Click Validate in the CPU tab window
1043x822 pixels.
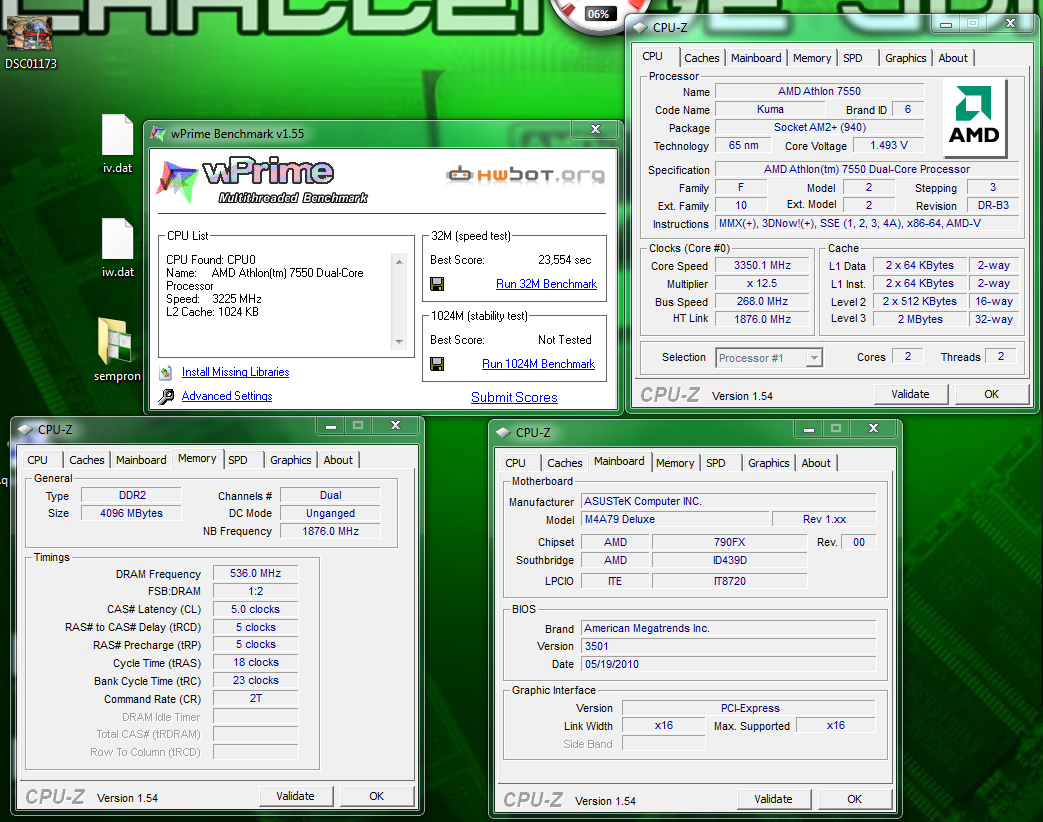coord(910,394)
